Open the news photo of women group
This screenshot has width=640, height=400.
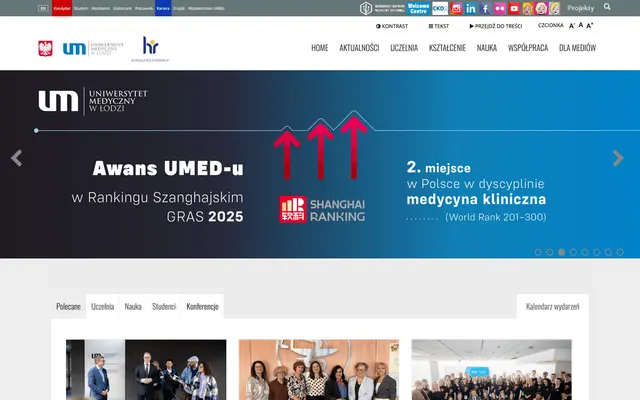319,370
